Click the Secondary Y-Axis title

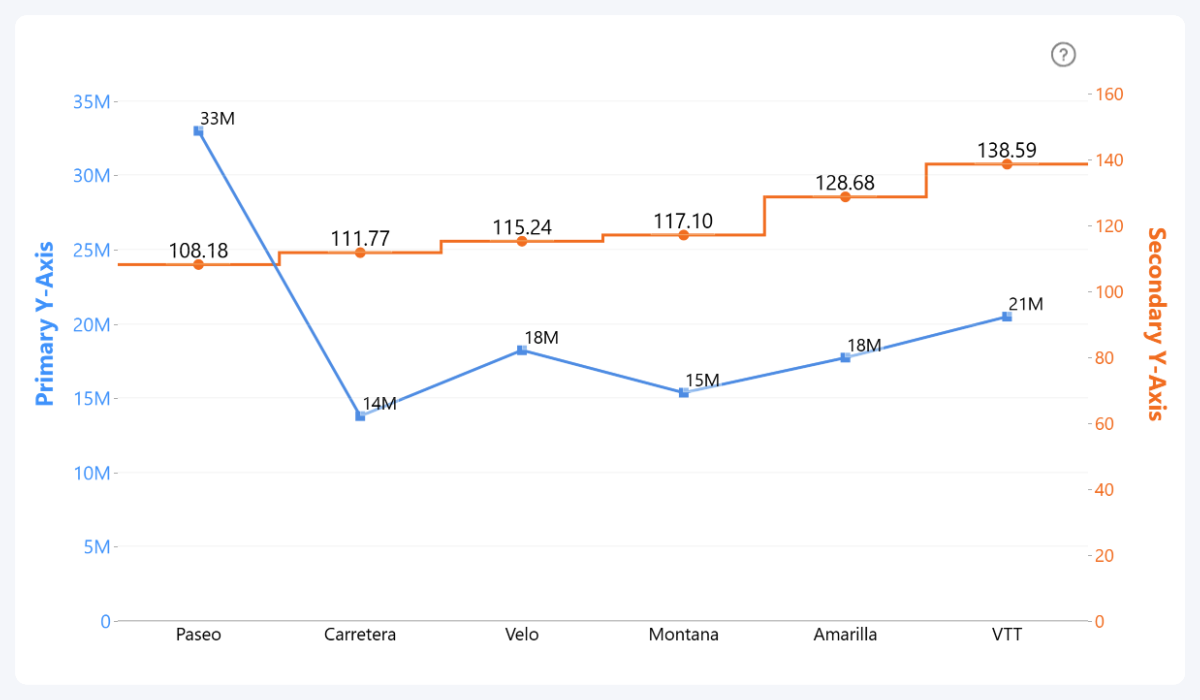[1156, 323]
